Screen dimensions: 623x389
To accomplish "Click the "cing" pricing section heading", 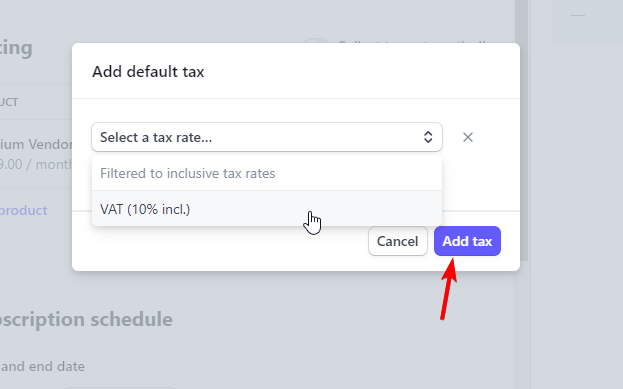I will tap(16, 48).
